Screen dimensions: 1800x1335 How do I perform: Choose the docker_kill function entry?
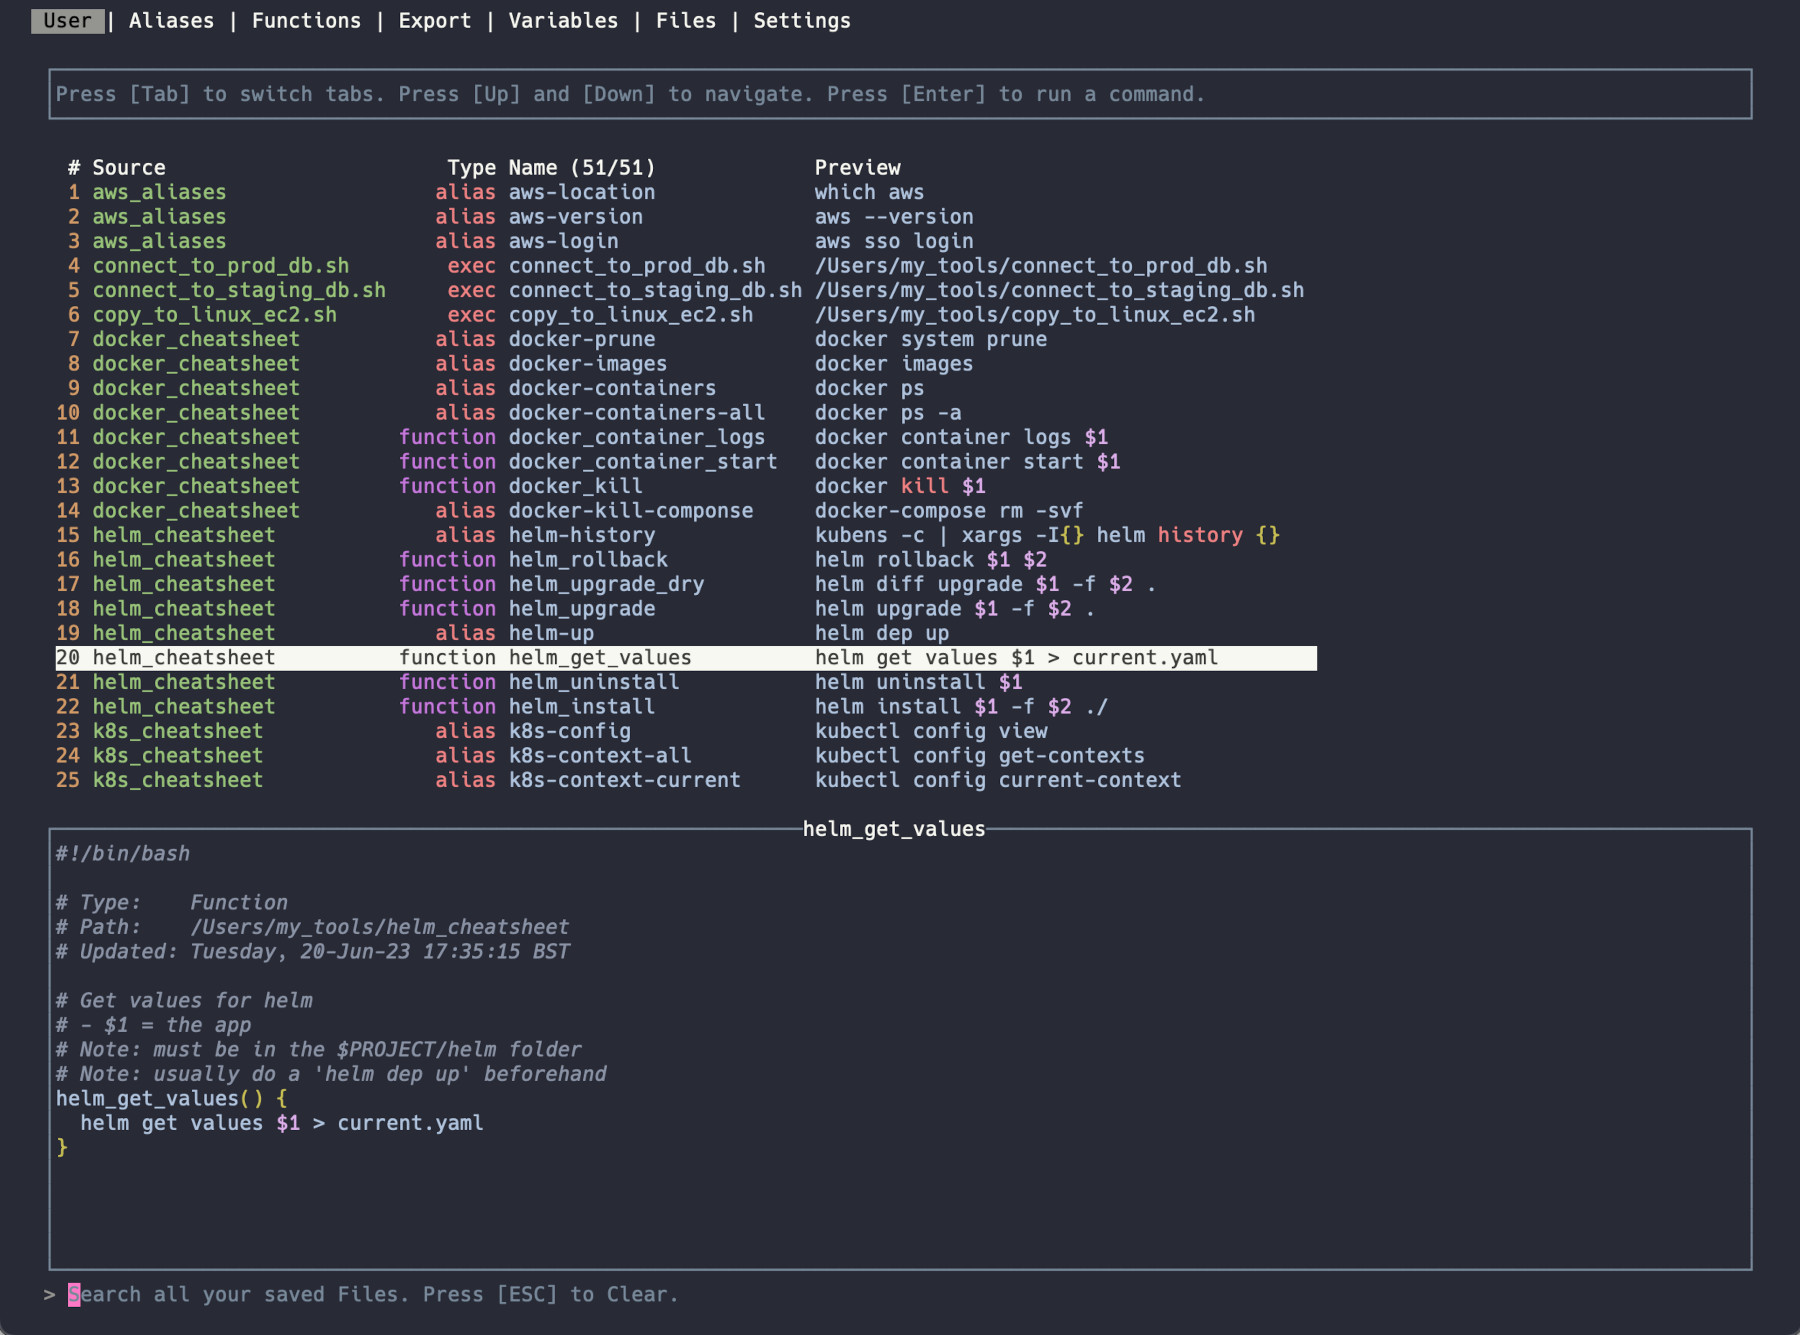(575, 486)
